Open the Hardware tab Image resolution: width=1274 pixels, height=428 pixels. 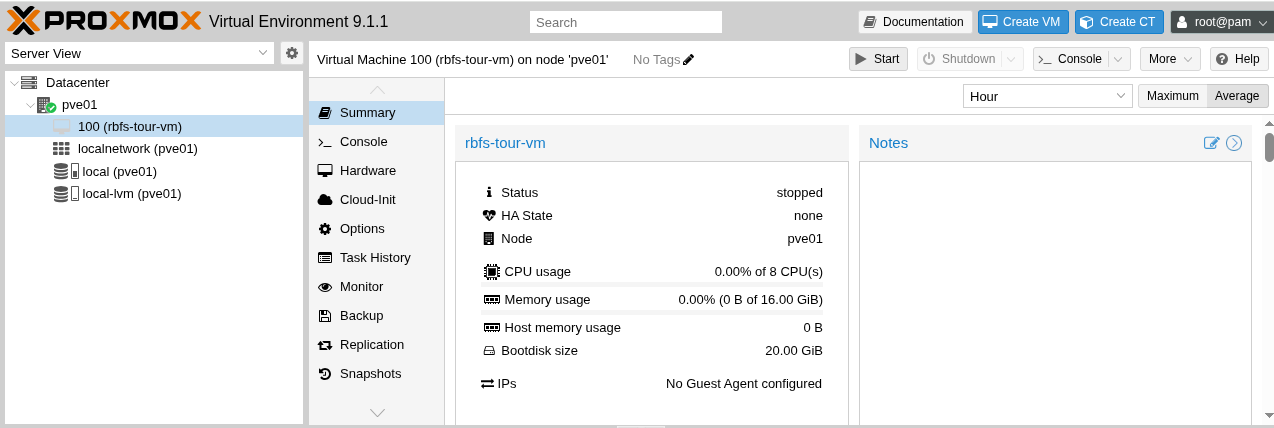click(x=376, y=171)
